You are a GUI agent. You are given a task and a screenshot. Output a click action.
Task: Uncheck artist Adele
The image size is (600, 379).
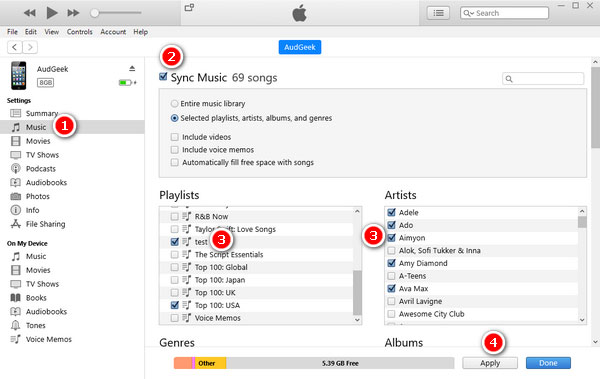click(x=391, y=212)
